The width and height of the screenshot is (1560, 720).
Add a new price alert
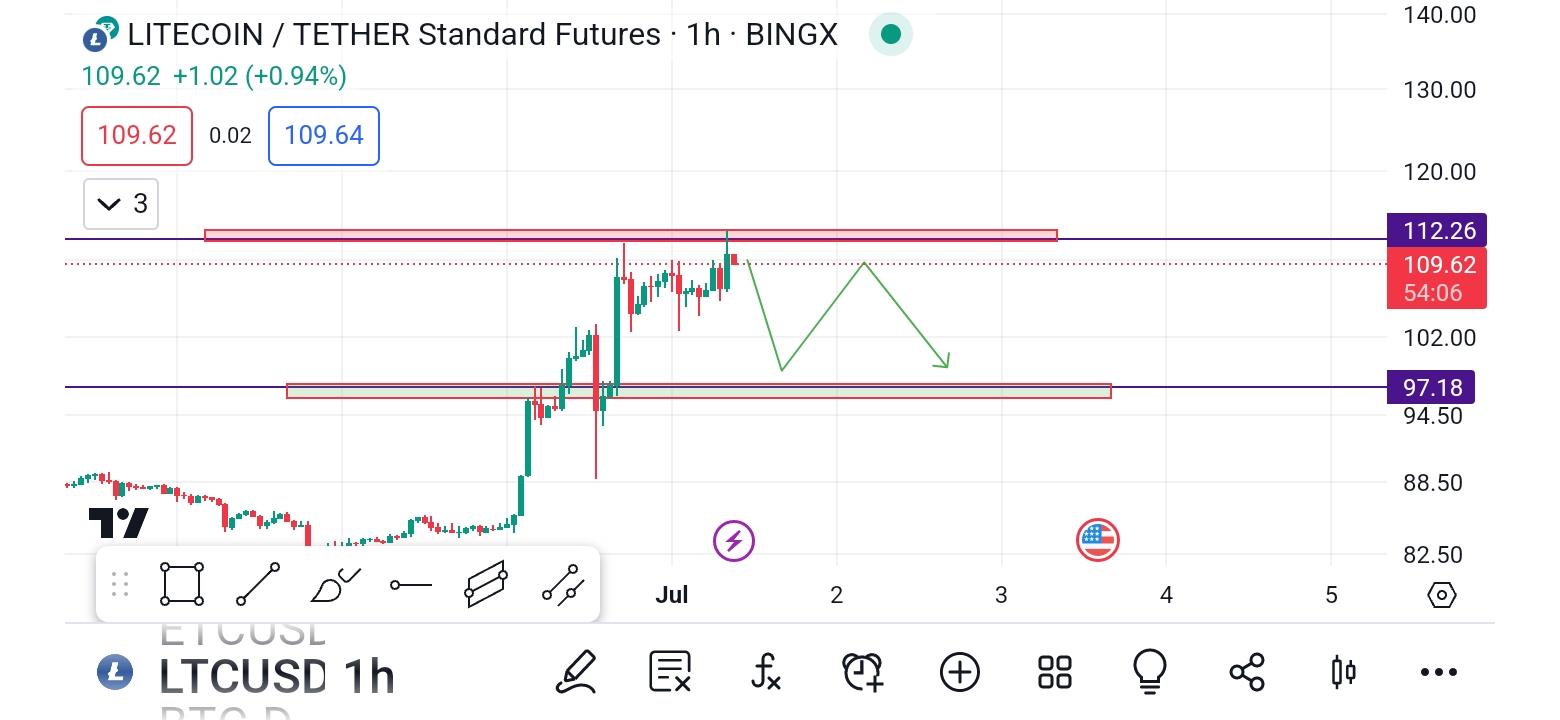click(x=863, y=672)
